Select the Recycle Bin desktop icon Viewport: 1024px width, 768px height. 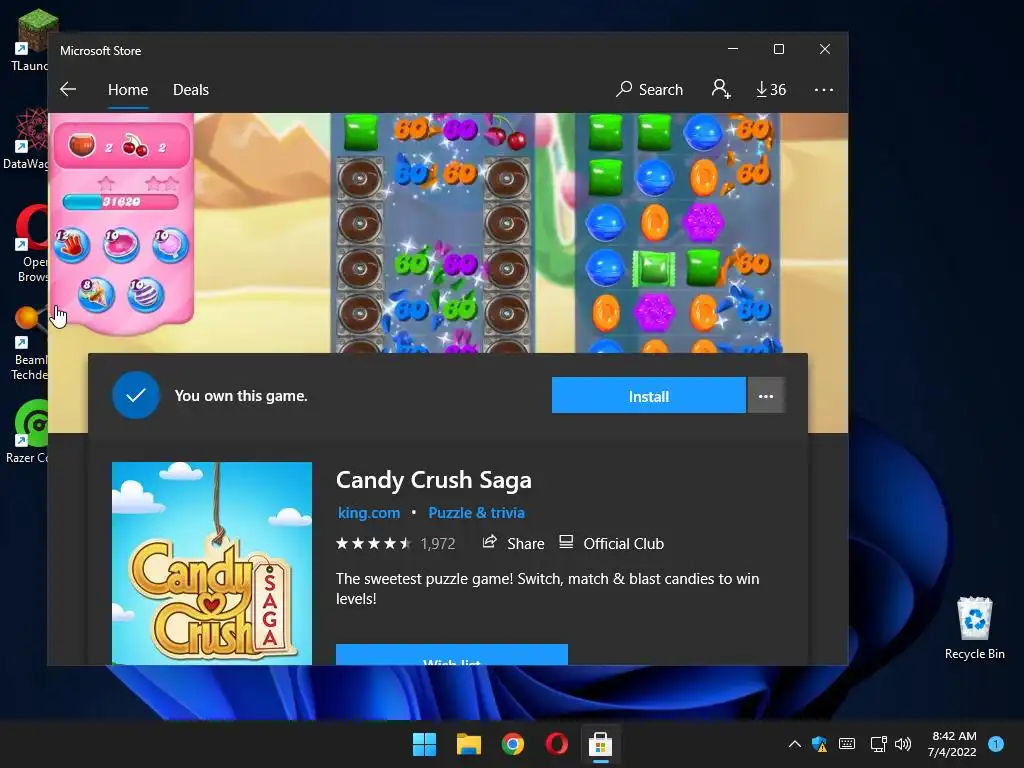(x=974, y=628)
